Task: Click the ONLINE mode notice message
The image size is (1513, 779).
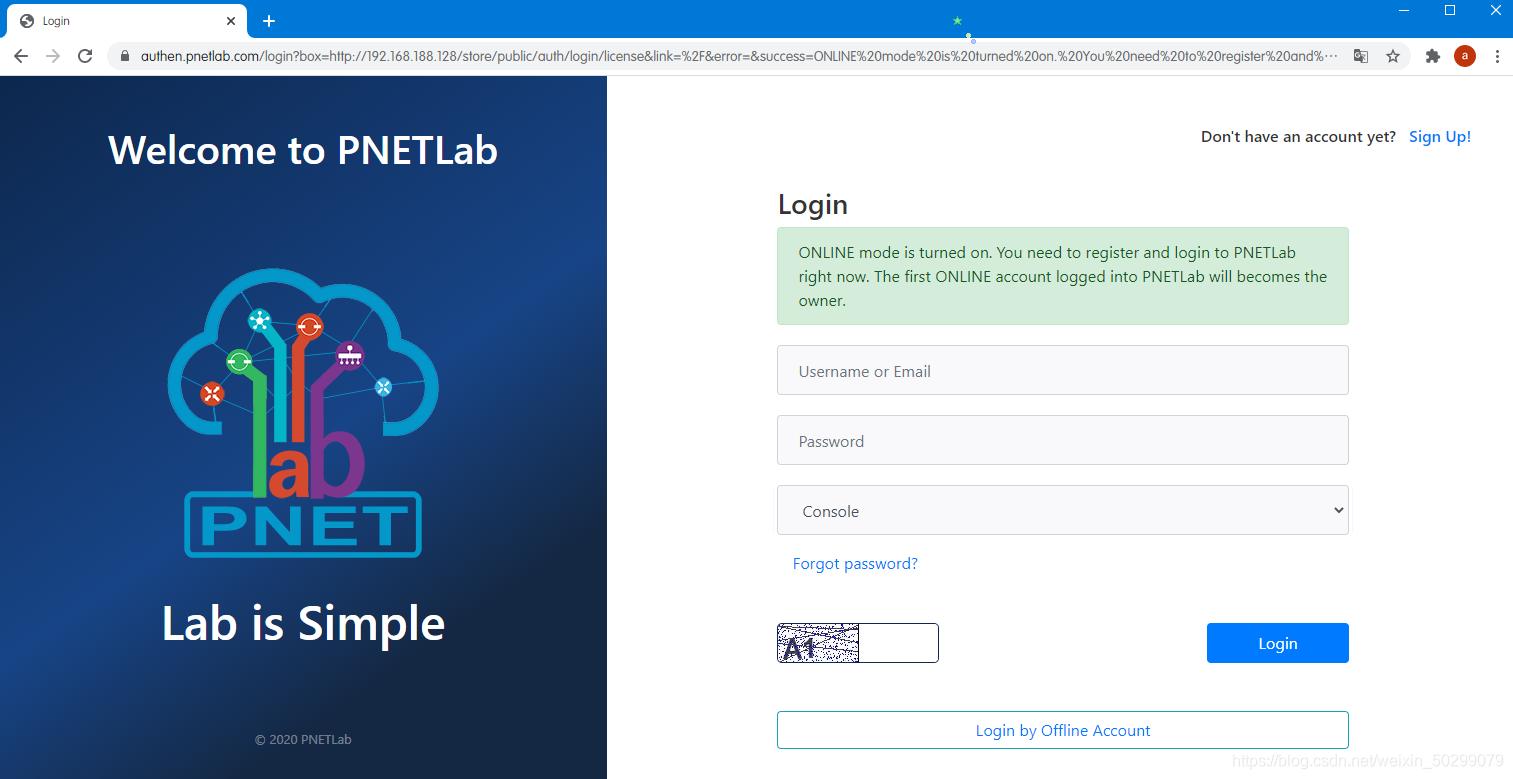Action: (1063, 276)
